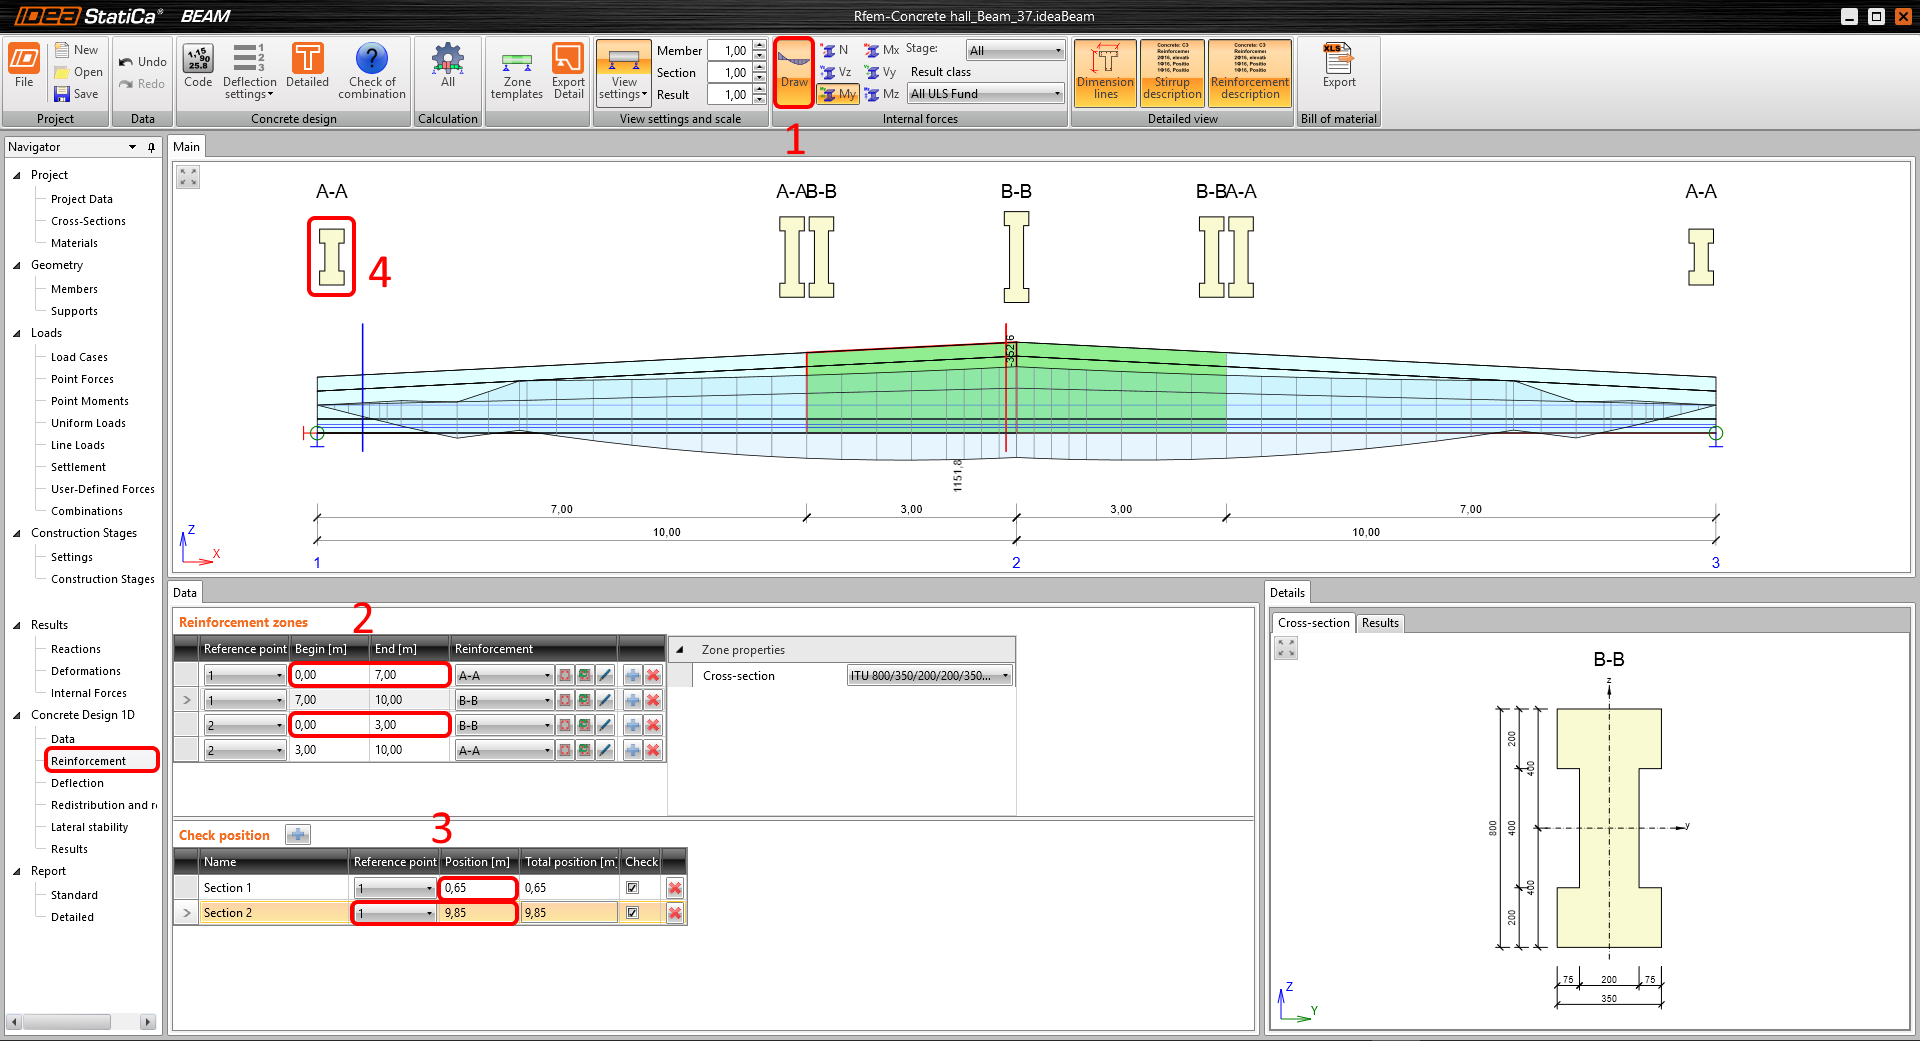The height and width of the screenshot is (1041, 1920).
Task: Expand the Cross-section zone property dropdown
Action: [x=1005, y=676]
